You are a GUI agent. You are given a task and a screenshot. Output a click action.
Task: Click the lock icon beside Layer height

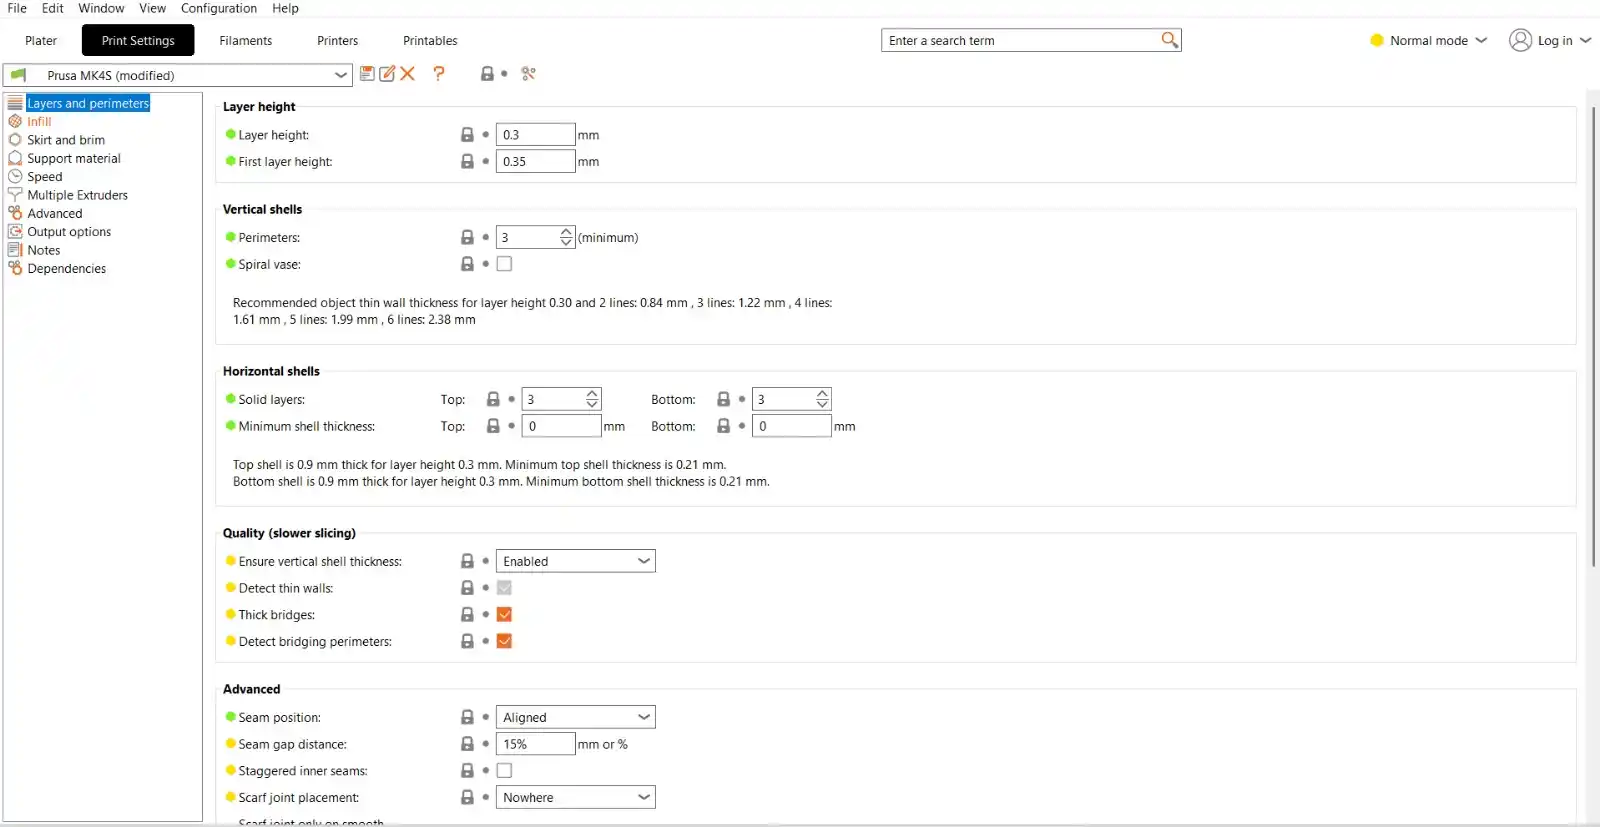coord(467,134)
